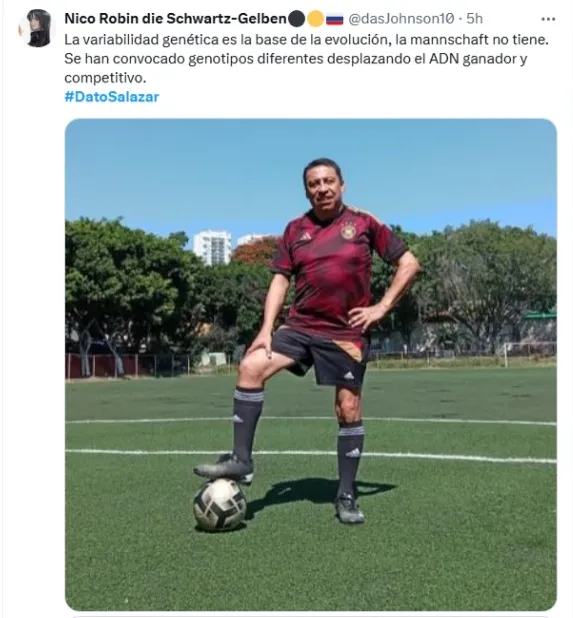The height and width of the screenshot is (618, 573).
Task: Click the profile avatar of Nico Robin
Action: click(37, 28)
